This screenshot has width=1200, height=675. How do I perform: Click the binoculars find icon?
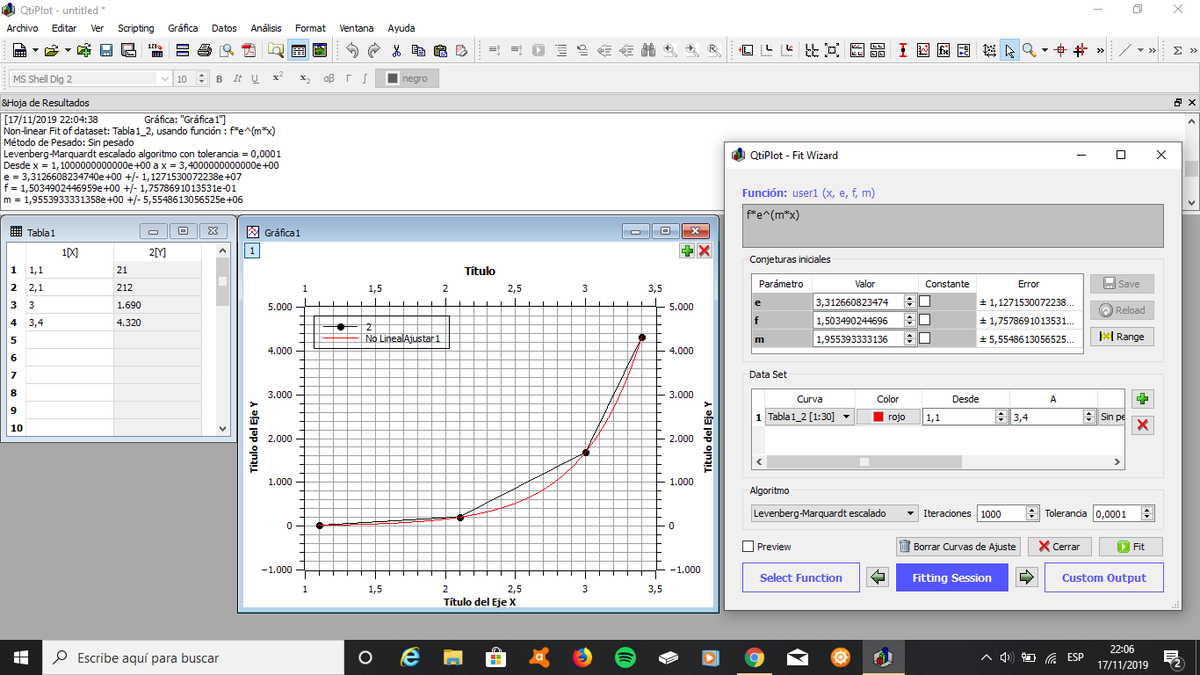(x=648, y=50)
